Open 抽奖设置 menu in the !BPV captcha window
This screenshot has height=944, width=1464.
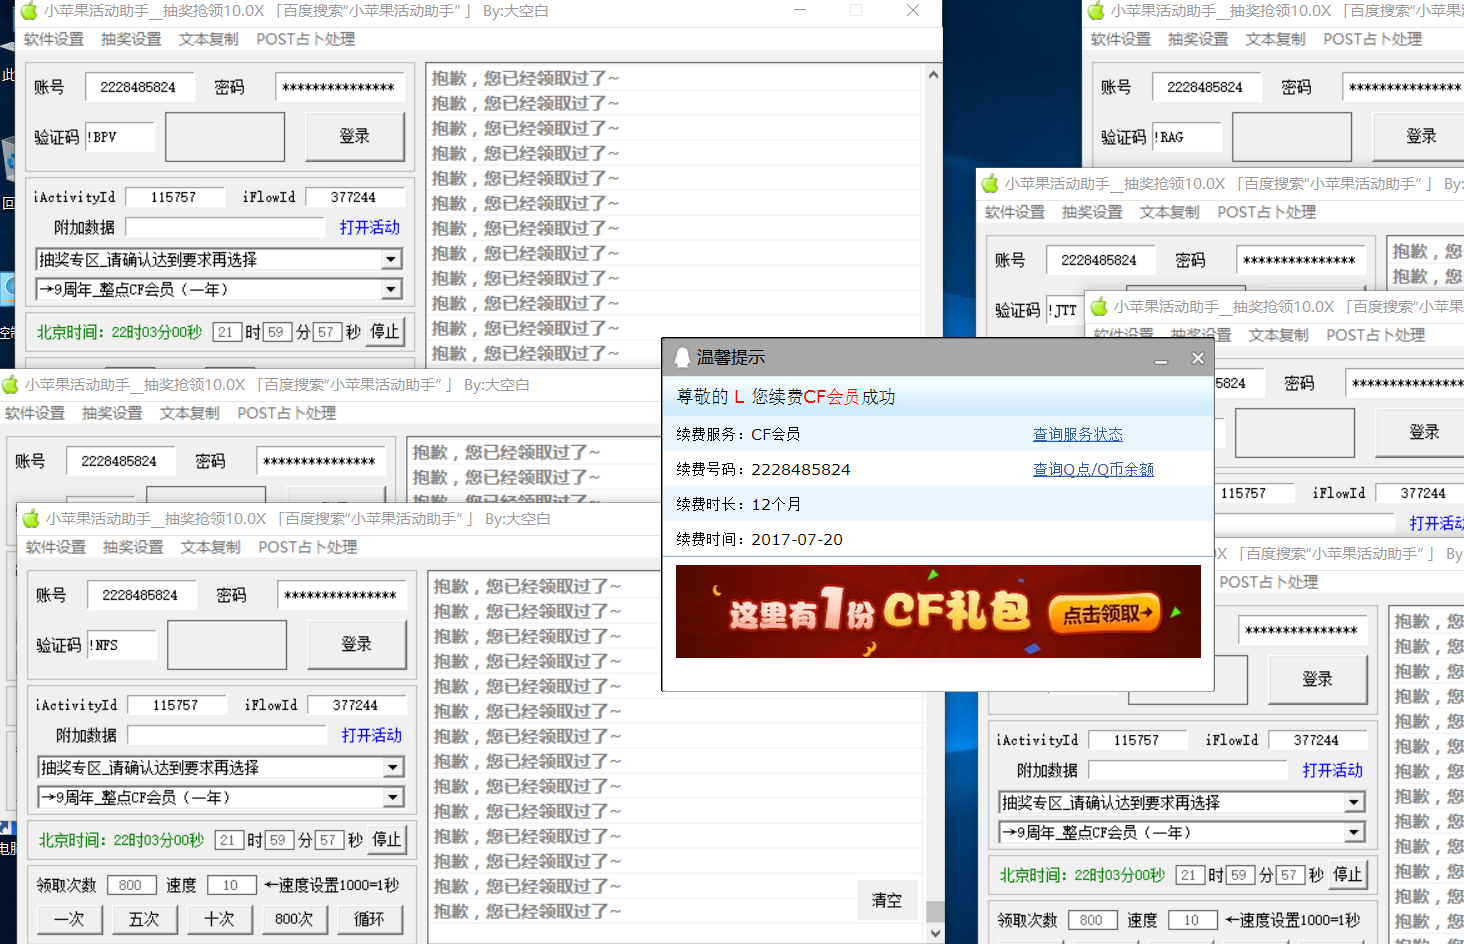(131, 39)
